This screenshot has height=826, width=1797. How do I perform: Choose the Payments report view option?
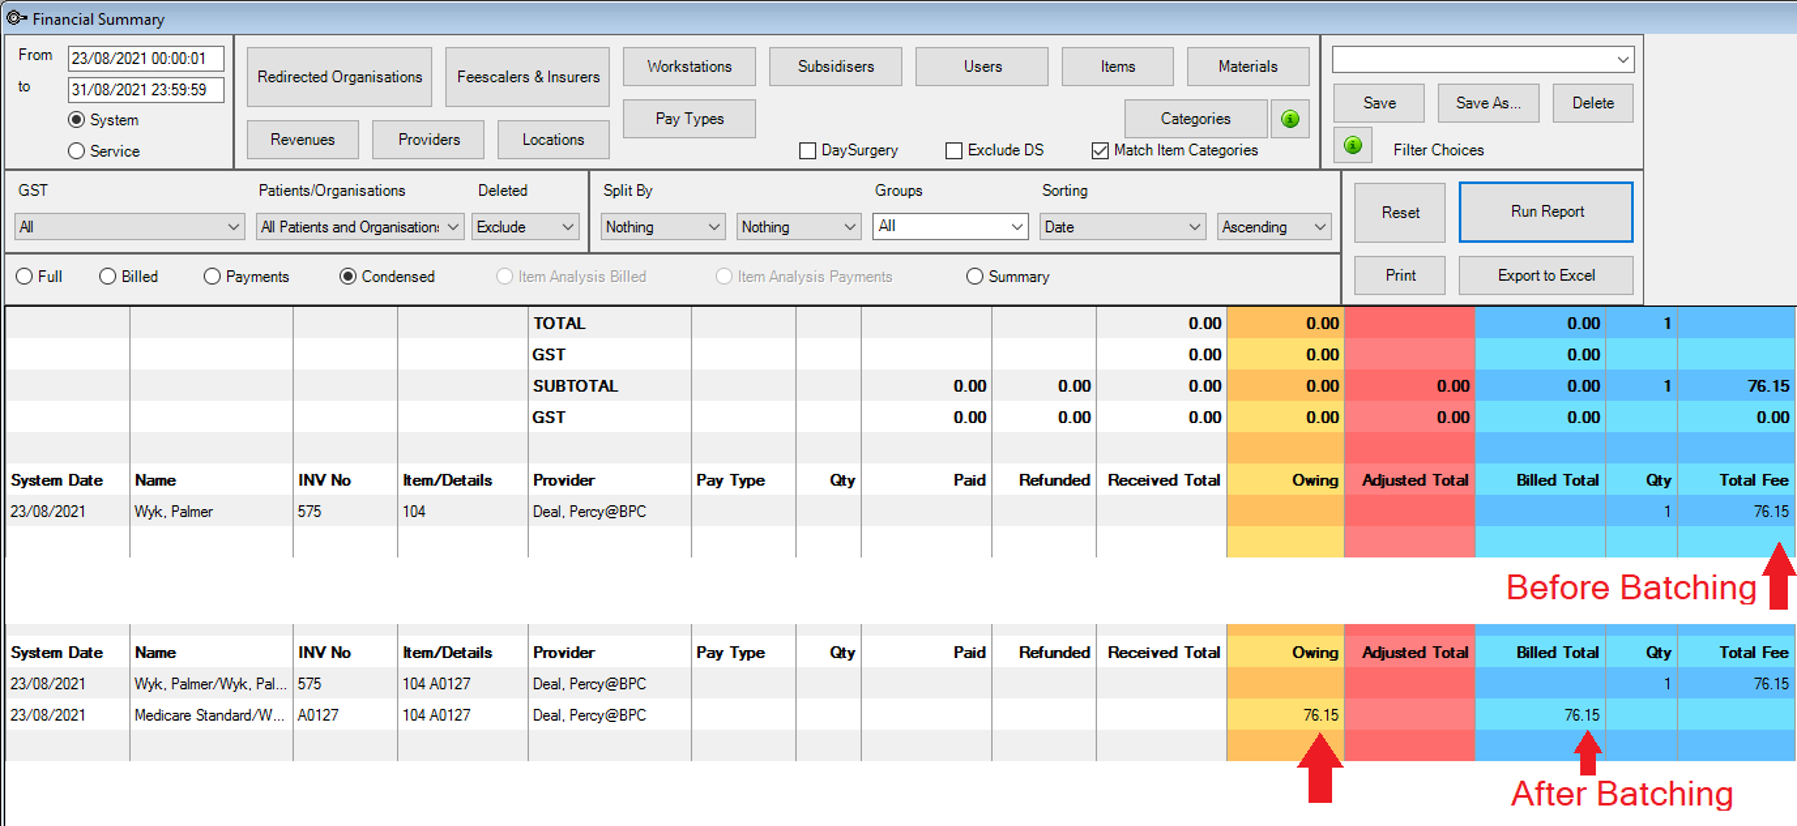point(212,277)
